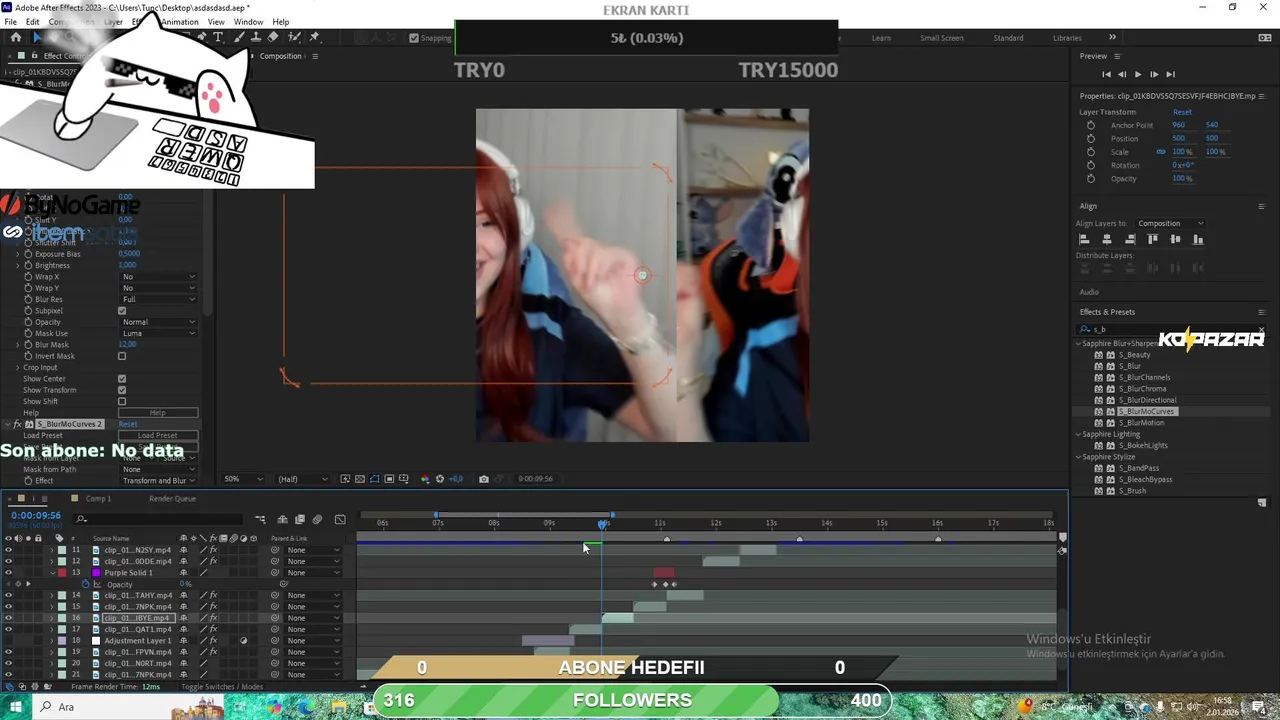Open the File menu

(10, 22)
